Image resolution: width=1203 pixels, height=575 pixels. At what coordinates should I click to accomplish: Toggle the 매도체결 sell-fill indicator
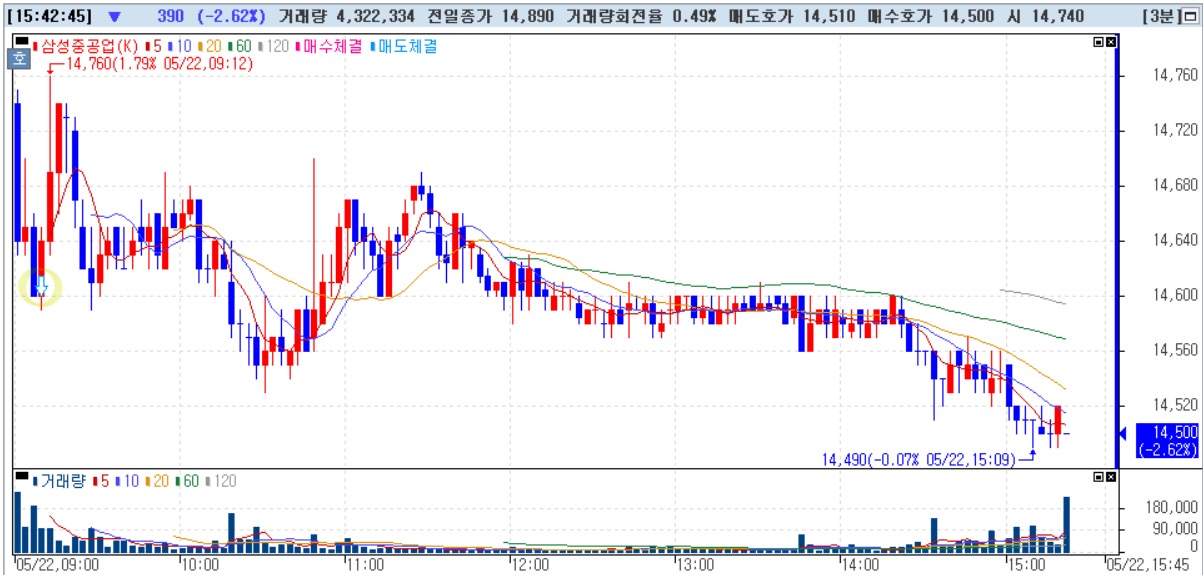(x=403, y=46)
